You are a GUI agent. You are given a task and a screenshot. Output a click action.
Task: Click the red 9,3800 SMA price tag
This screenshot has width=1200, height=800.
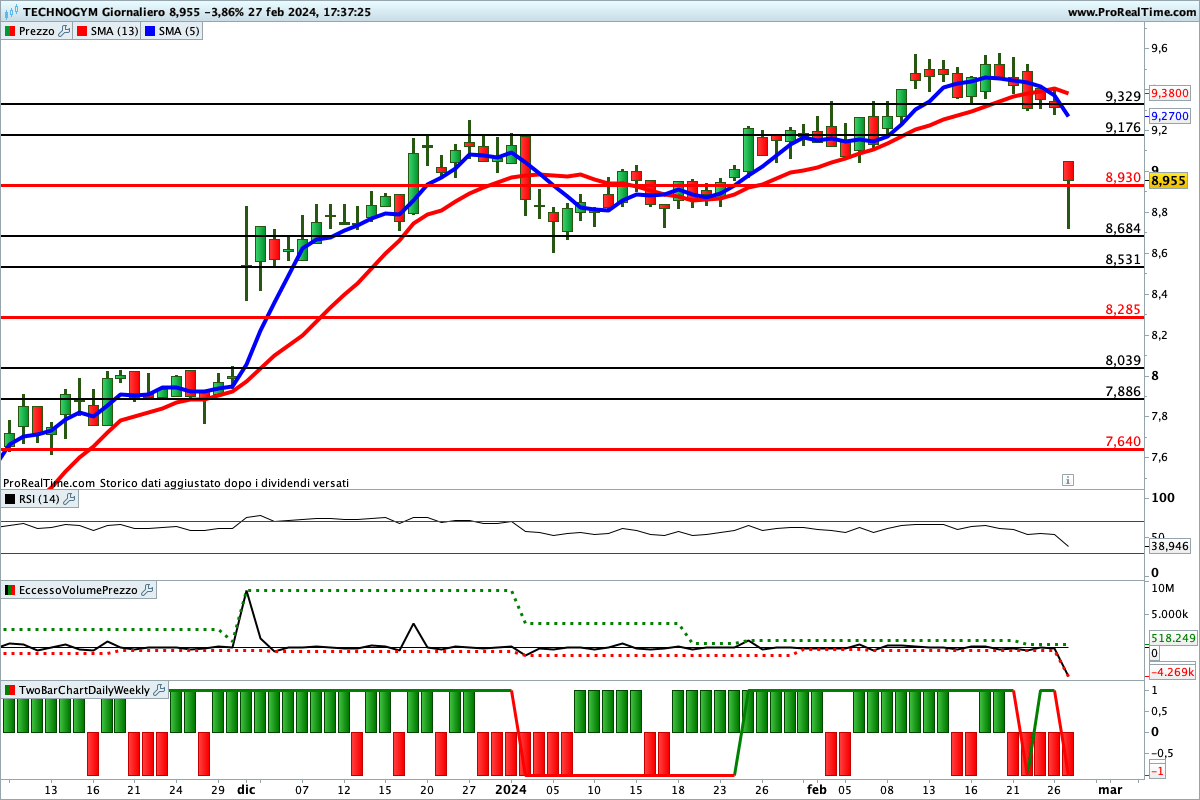click(x=1169, y=92)
